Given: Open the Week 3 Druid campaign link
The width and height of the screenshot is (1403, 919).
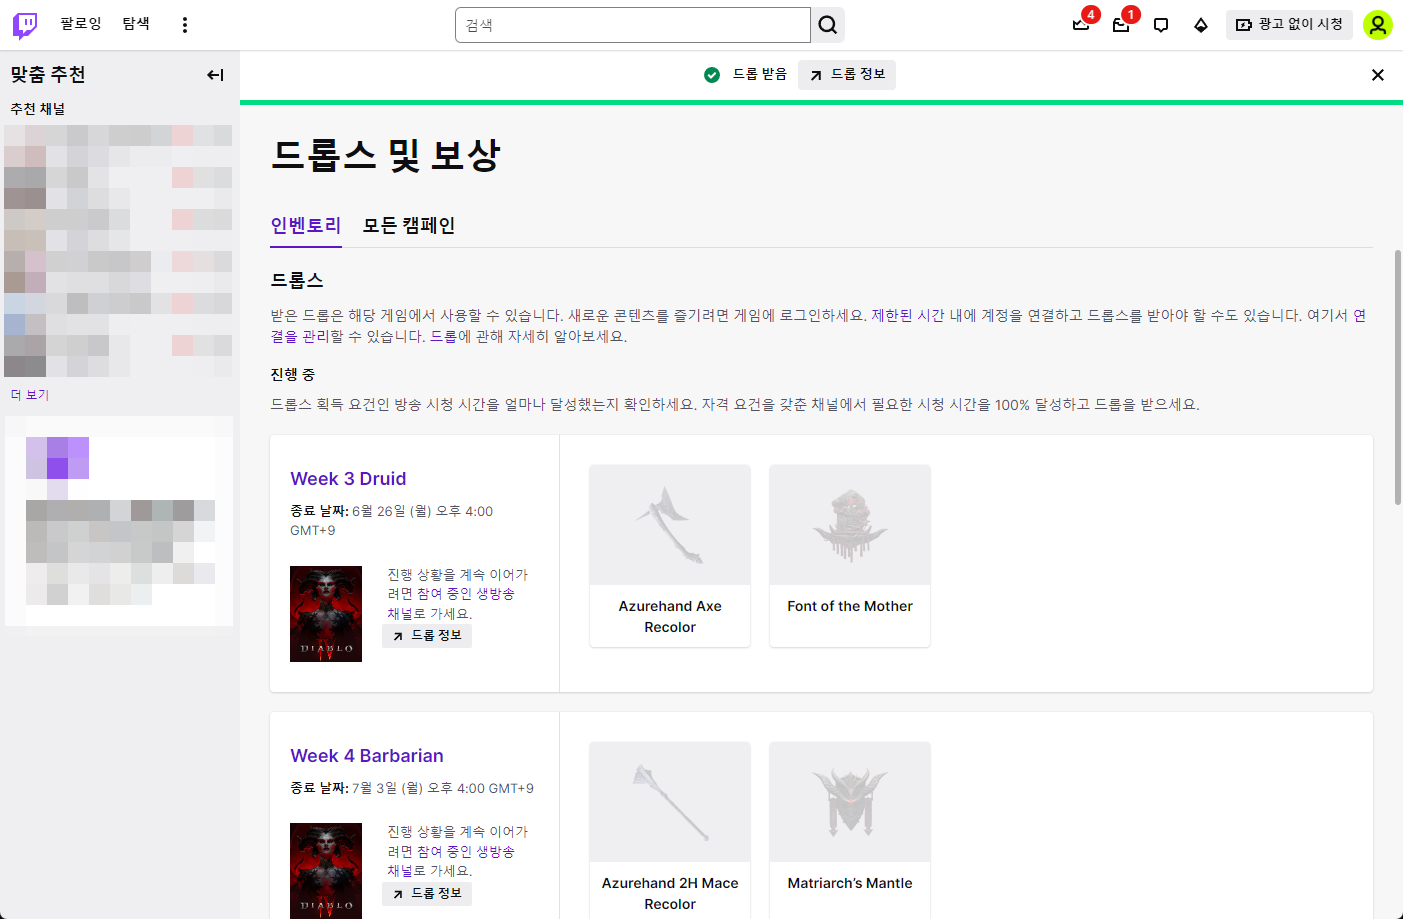Looking at the screenshot, I should [x=348, y=479].
